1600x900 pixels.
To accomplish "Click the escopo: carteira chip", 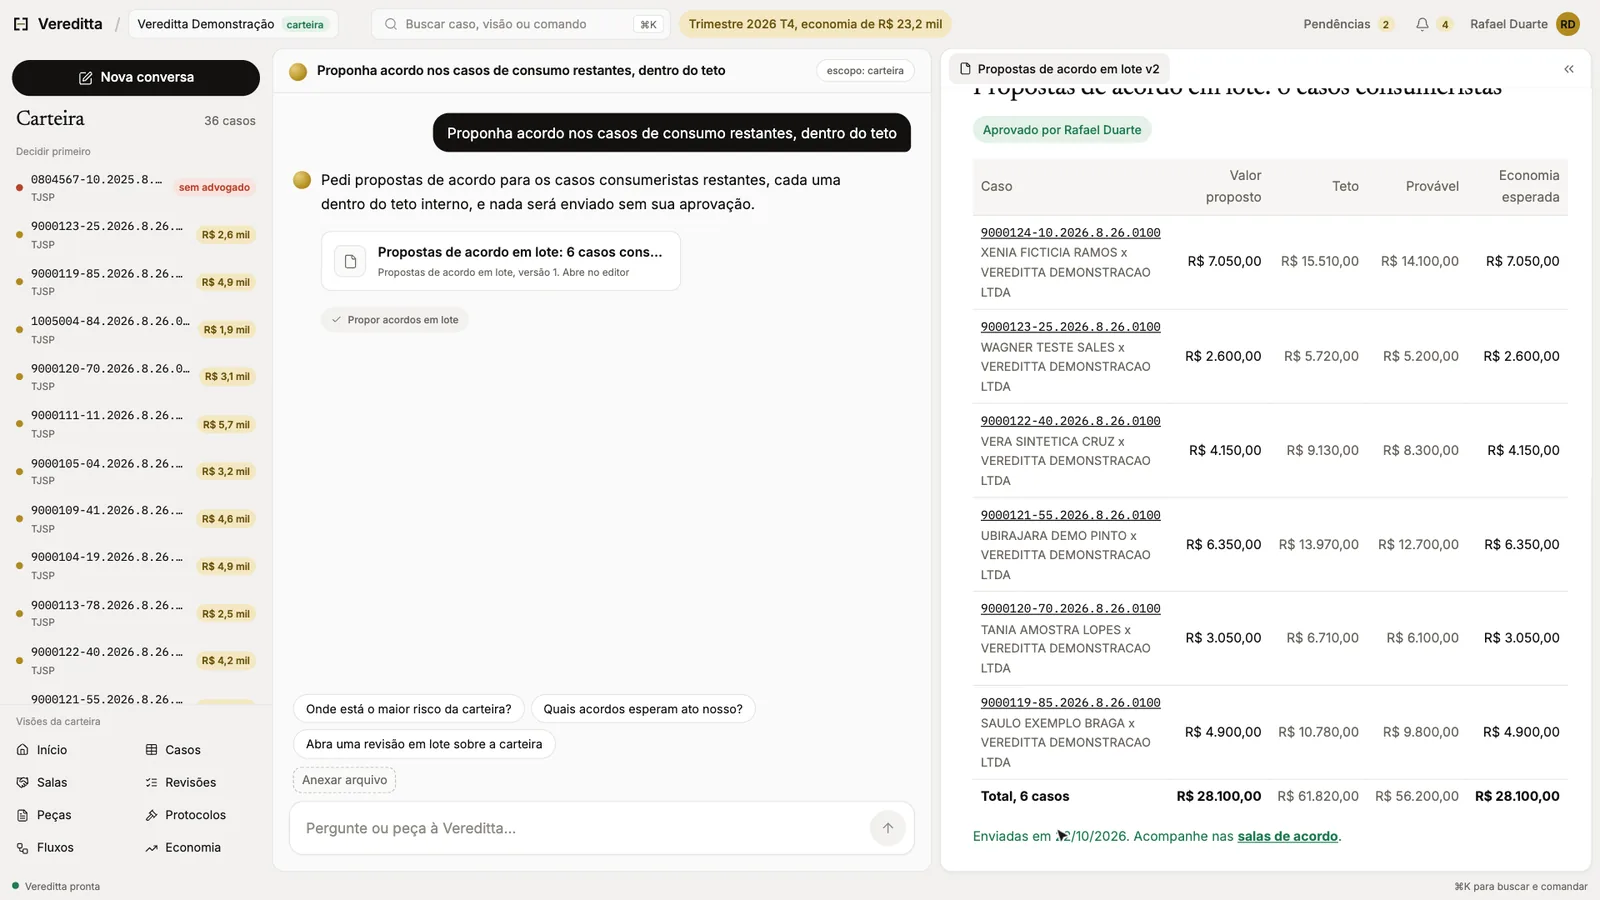I will pyautogui.click(x=865, y=71).
